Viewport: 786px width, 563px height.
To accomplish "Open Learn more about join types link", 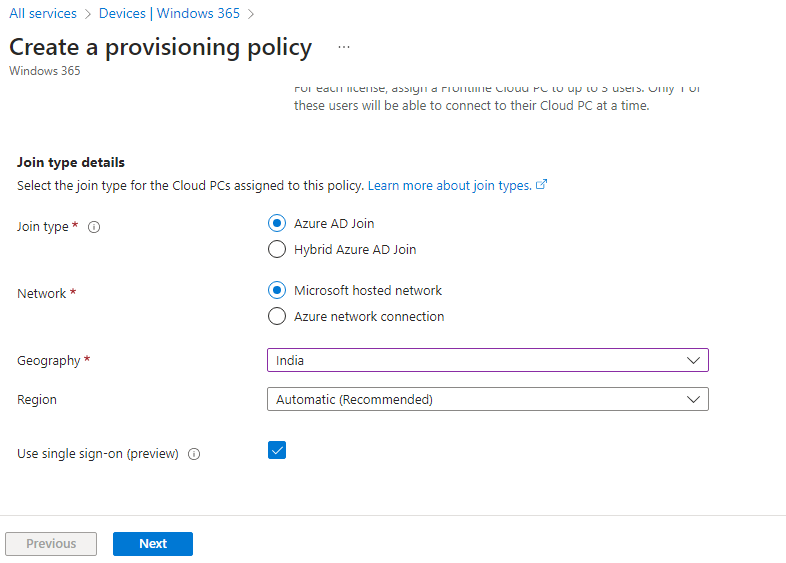I will coord(450,185).
